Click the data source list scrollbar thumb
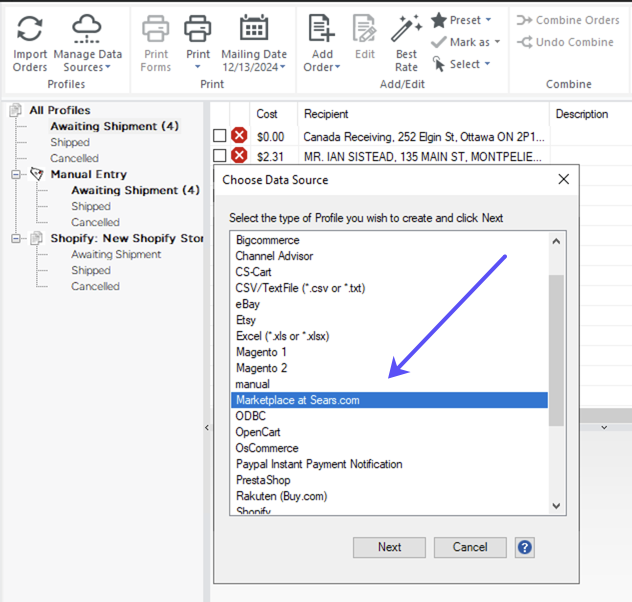Image resolution: width=632 pixels, height=602 pixels. pyautogui.click(x=556, y=350)
